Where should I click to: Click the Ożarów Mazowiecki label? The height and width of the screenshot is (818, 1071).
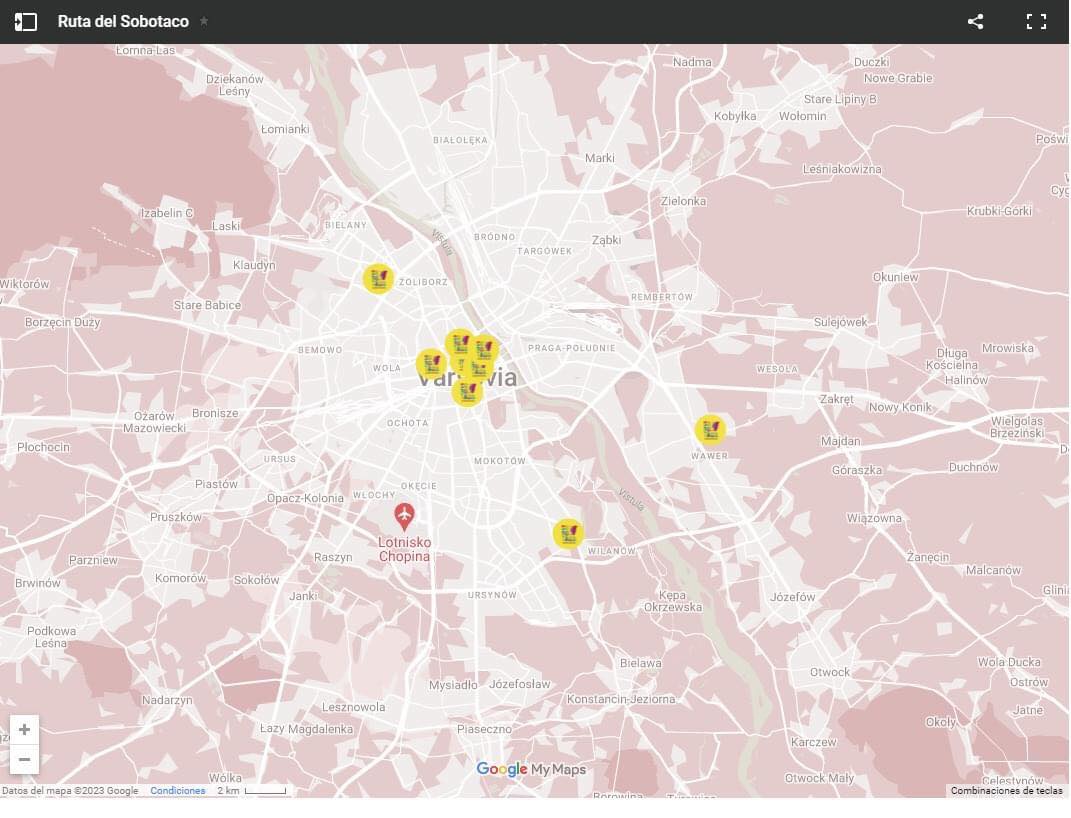click(154, 422)
